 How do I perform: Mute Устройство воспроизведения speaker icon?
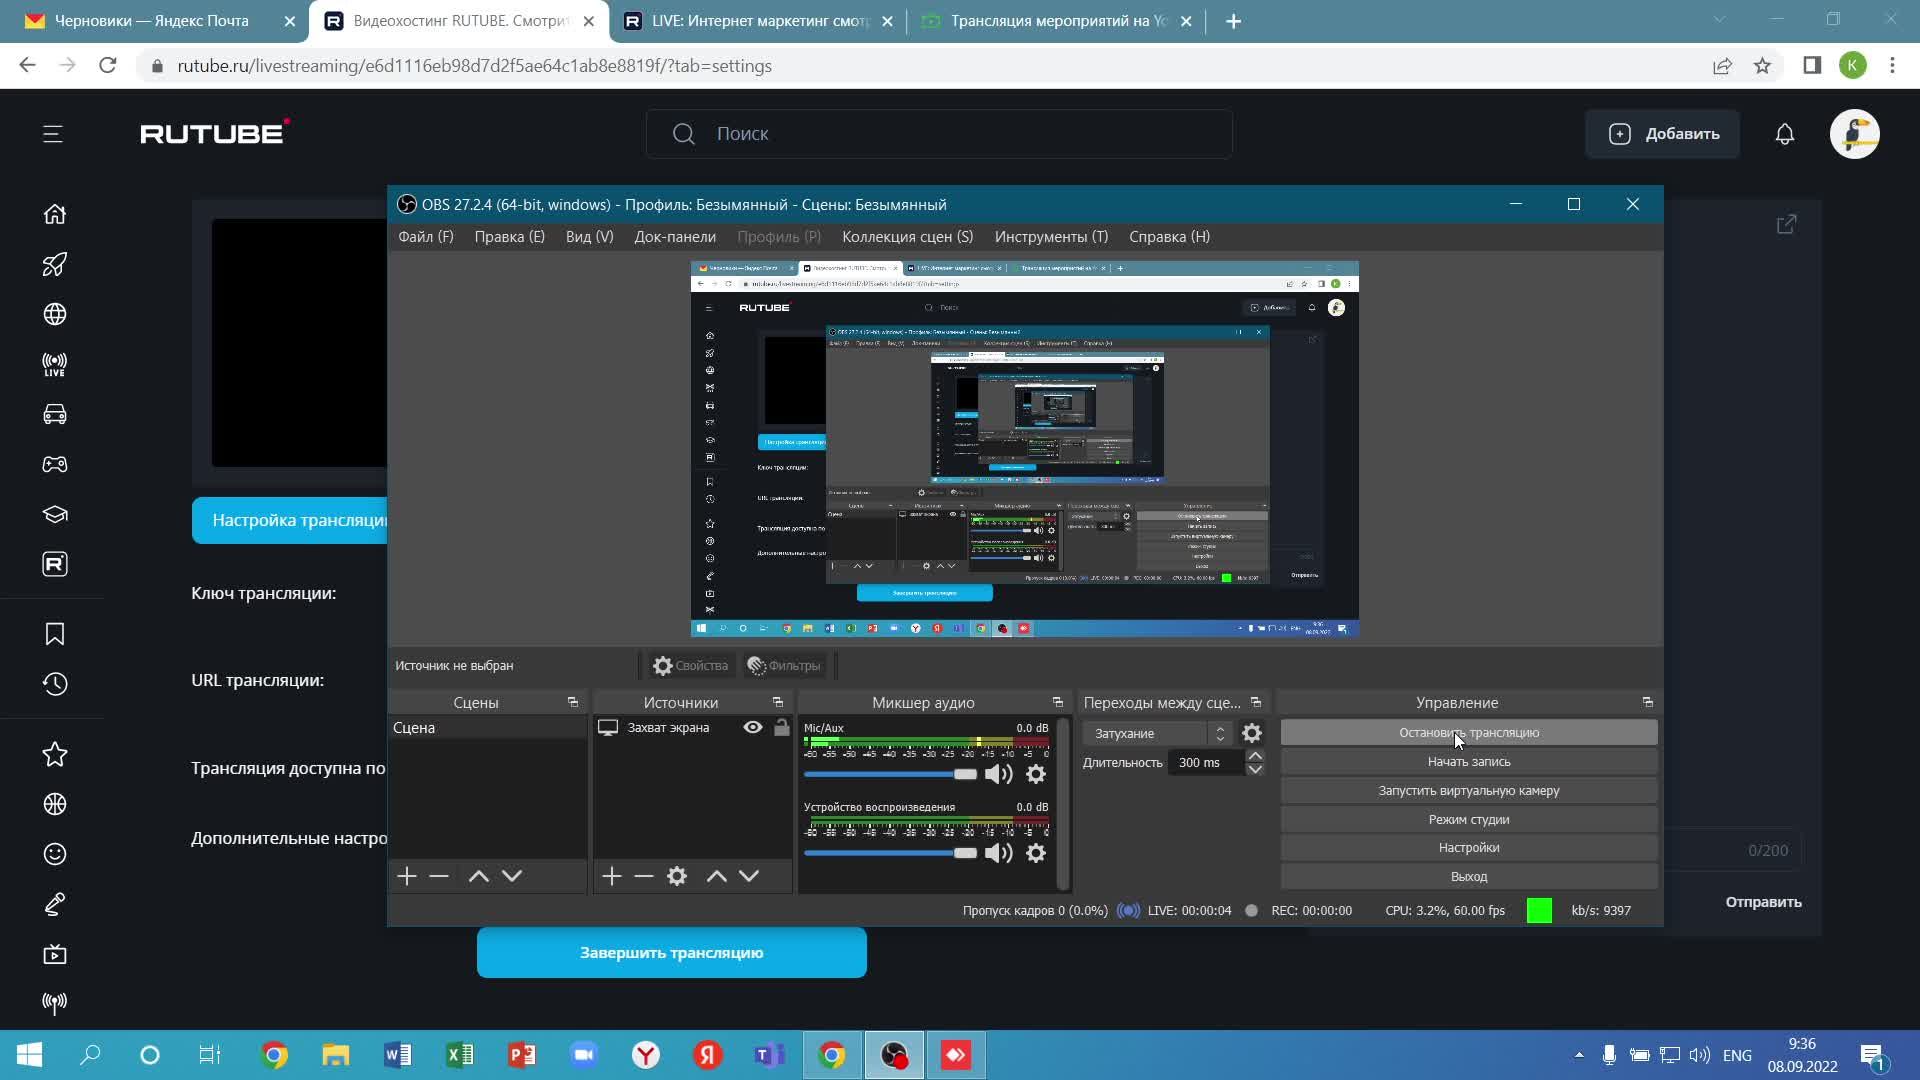[x=998, y=854]
